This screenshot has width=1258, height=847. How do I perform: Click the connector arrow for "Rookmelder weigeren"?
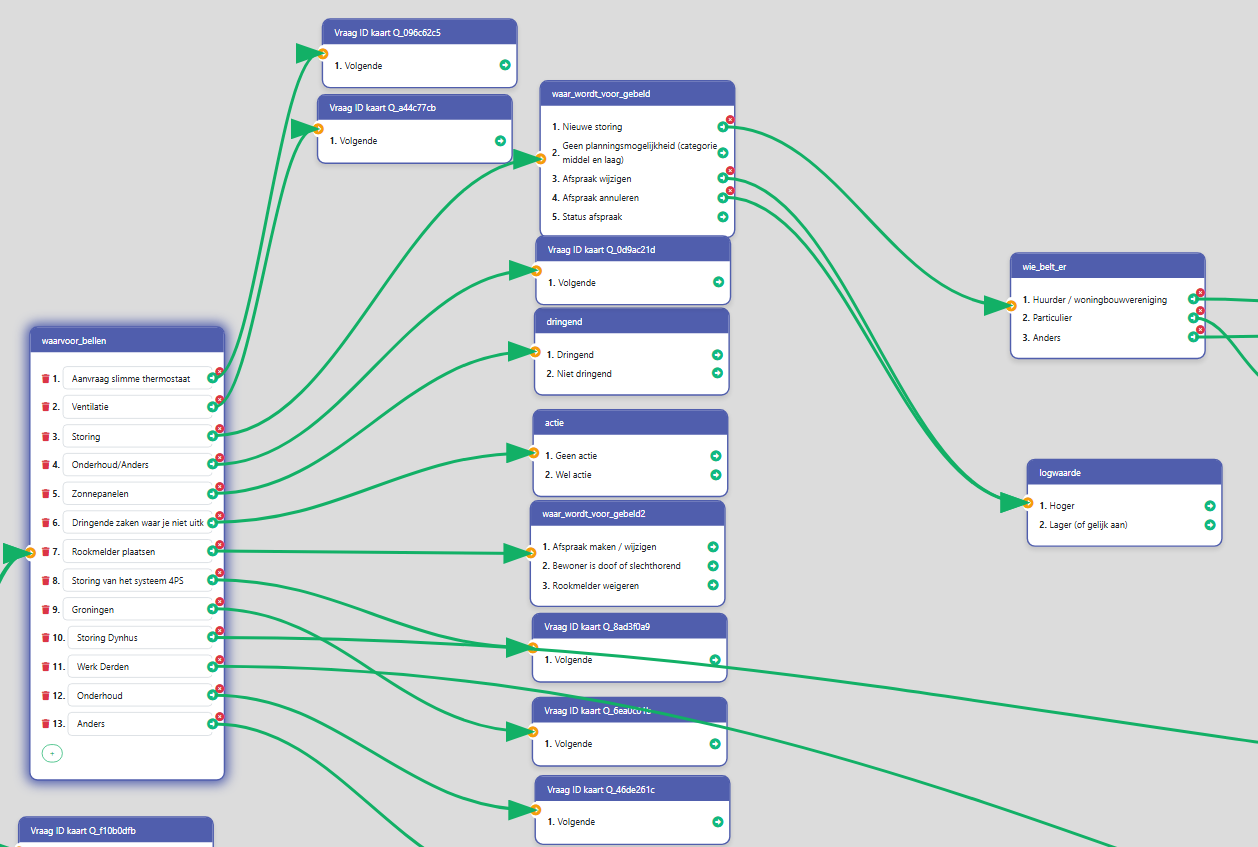(x=712, y=584)
